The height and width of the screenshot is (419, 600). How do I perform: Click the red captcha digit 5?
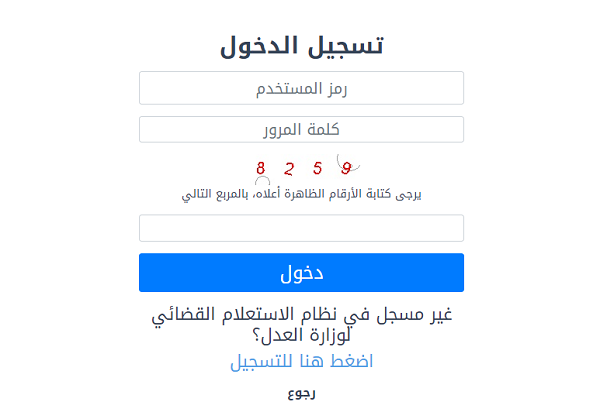point(317,168)
